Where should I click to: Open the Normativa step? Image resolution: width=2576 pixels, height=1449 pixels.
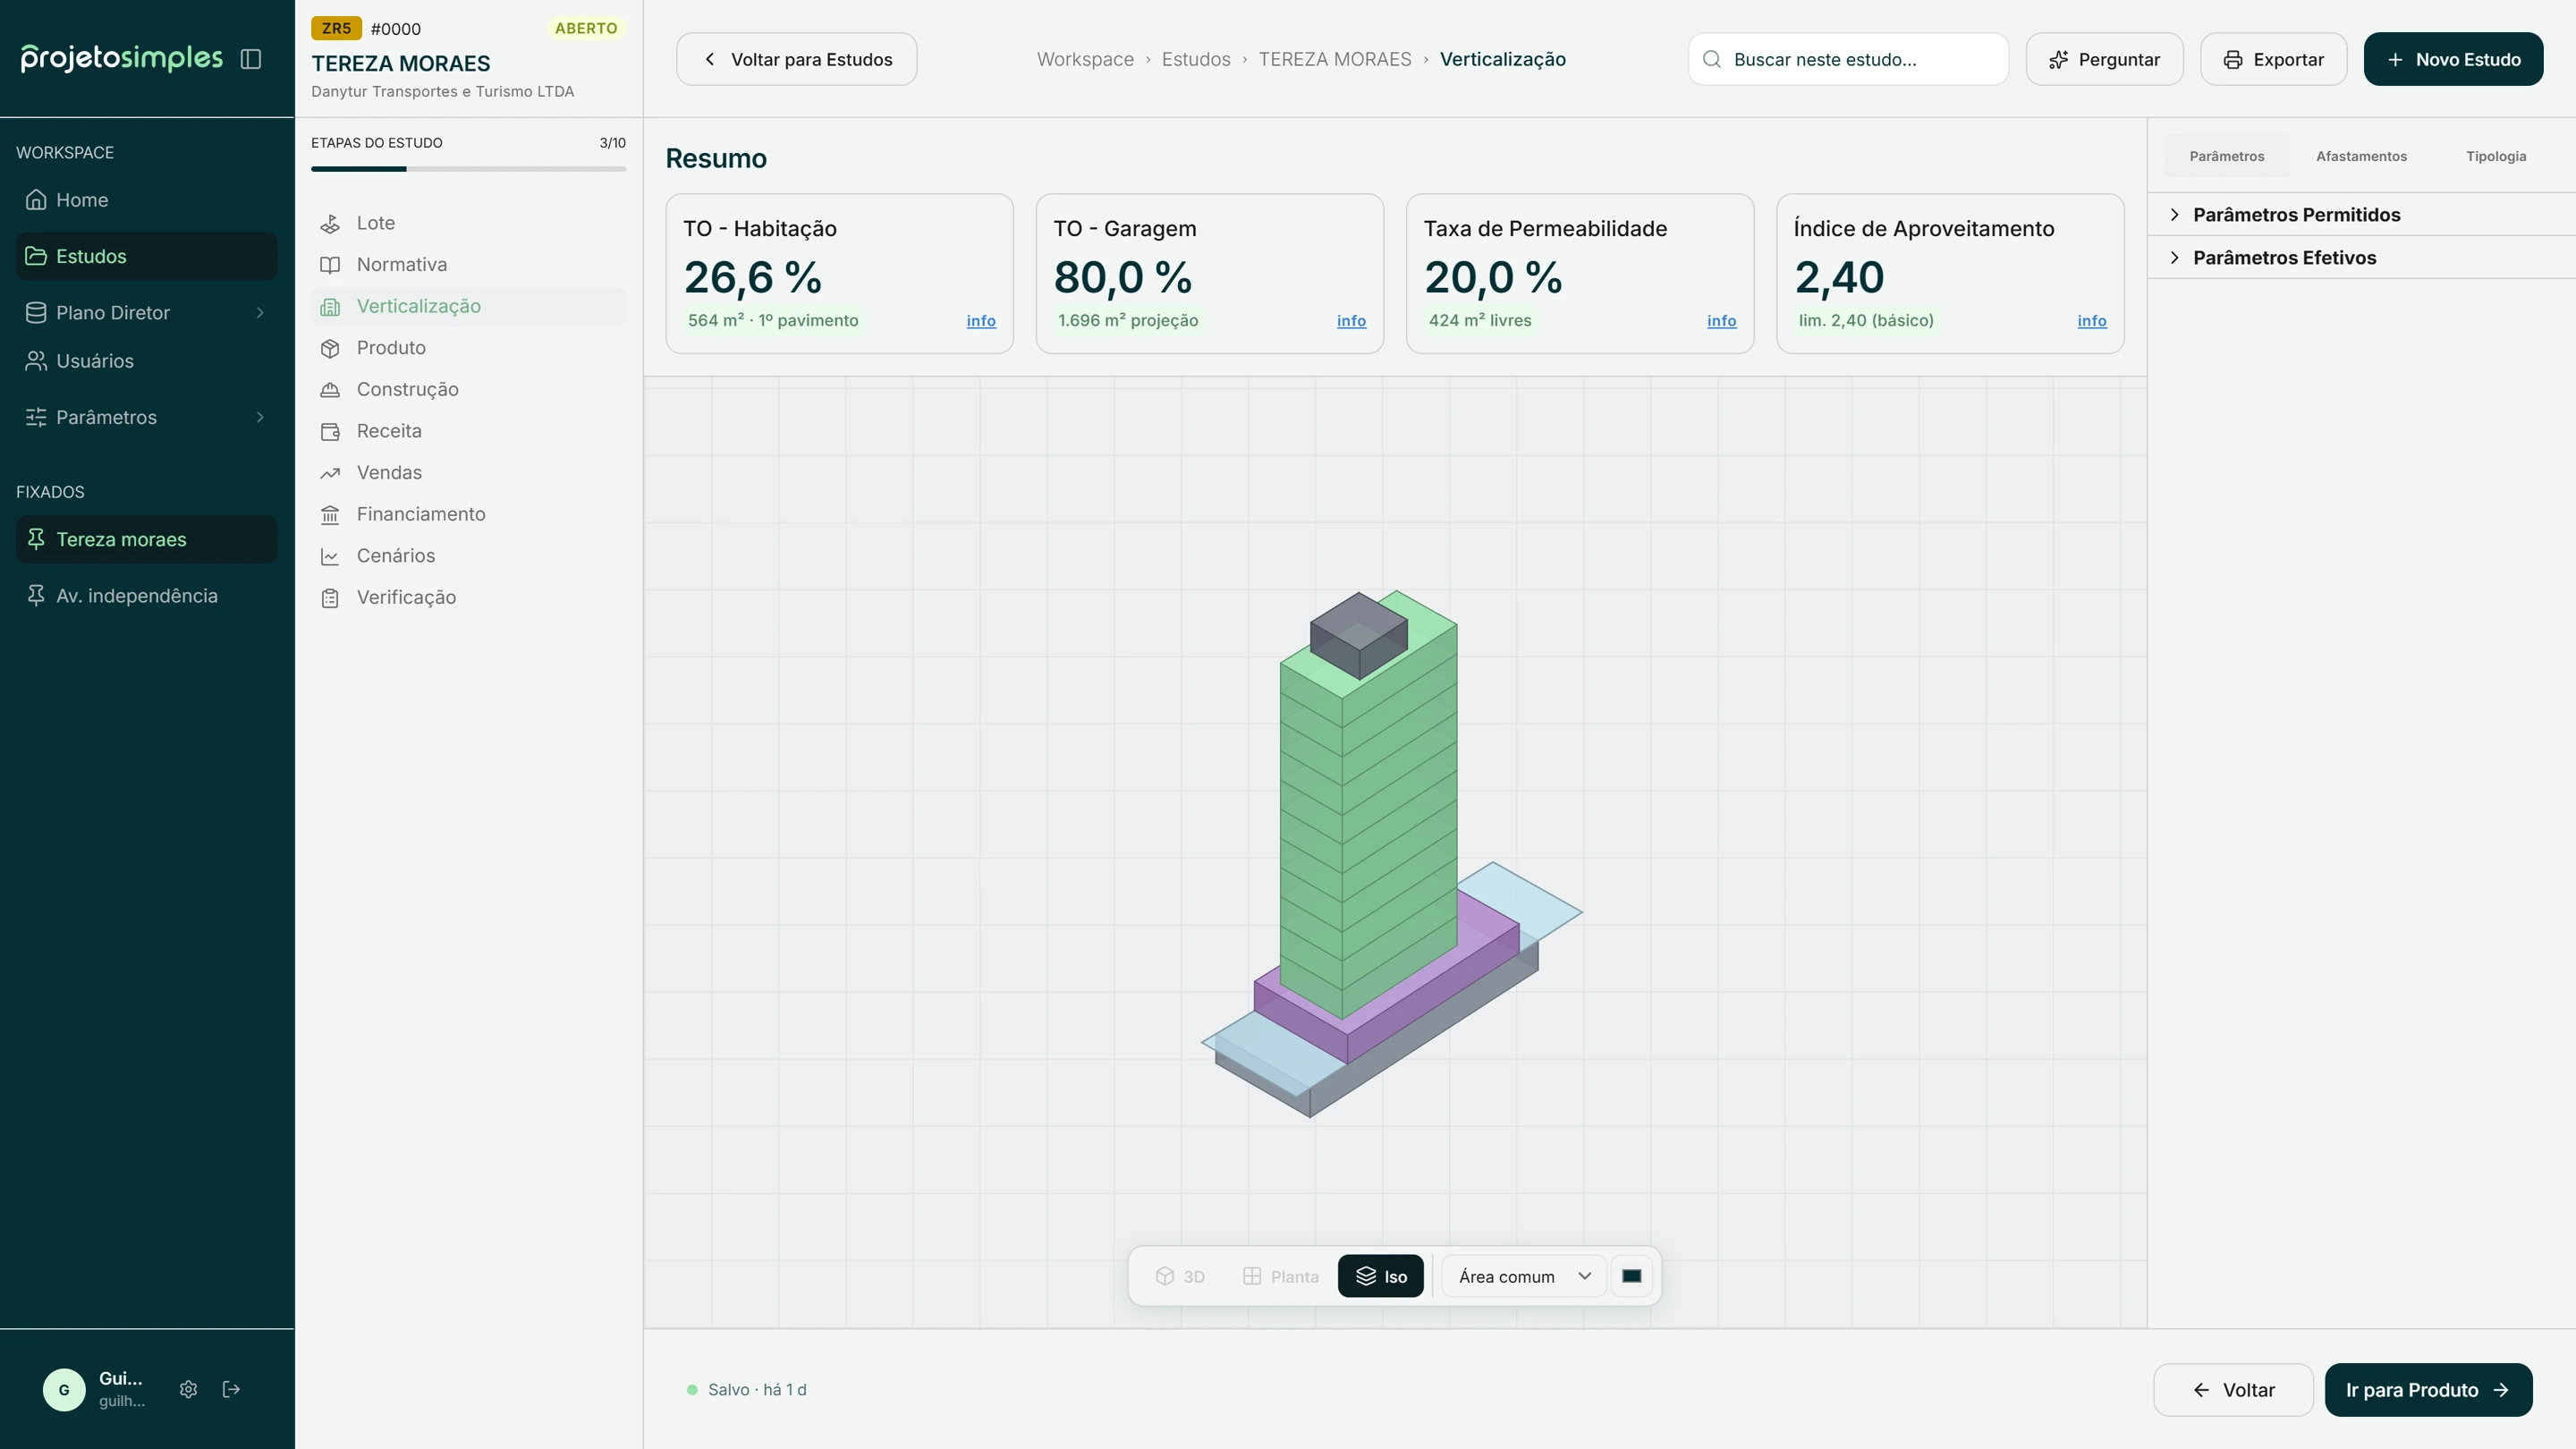[x=468, y=265]
